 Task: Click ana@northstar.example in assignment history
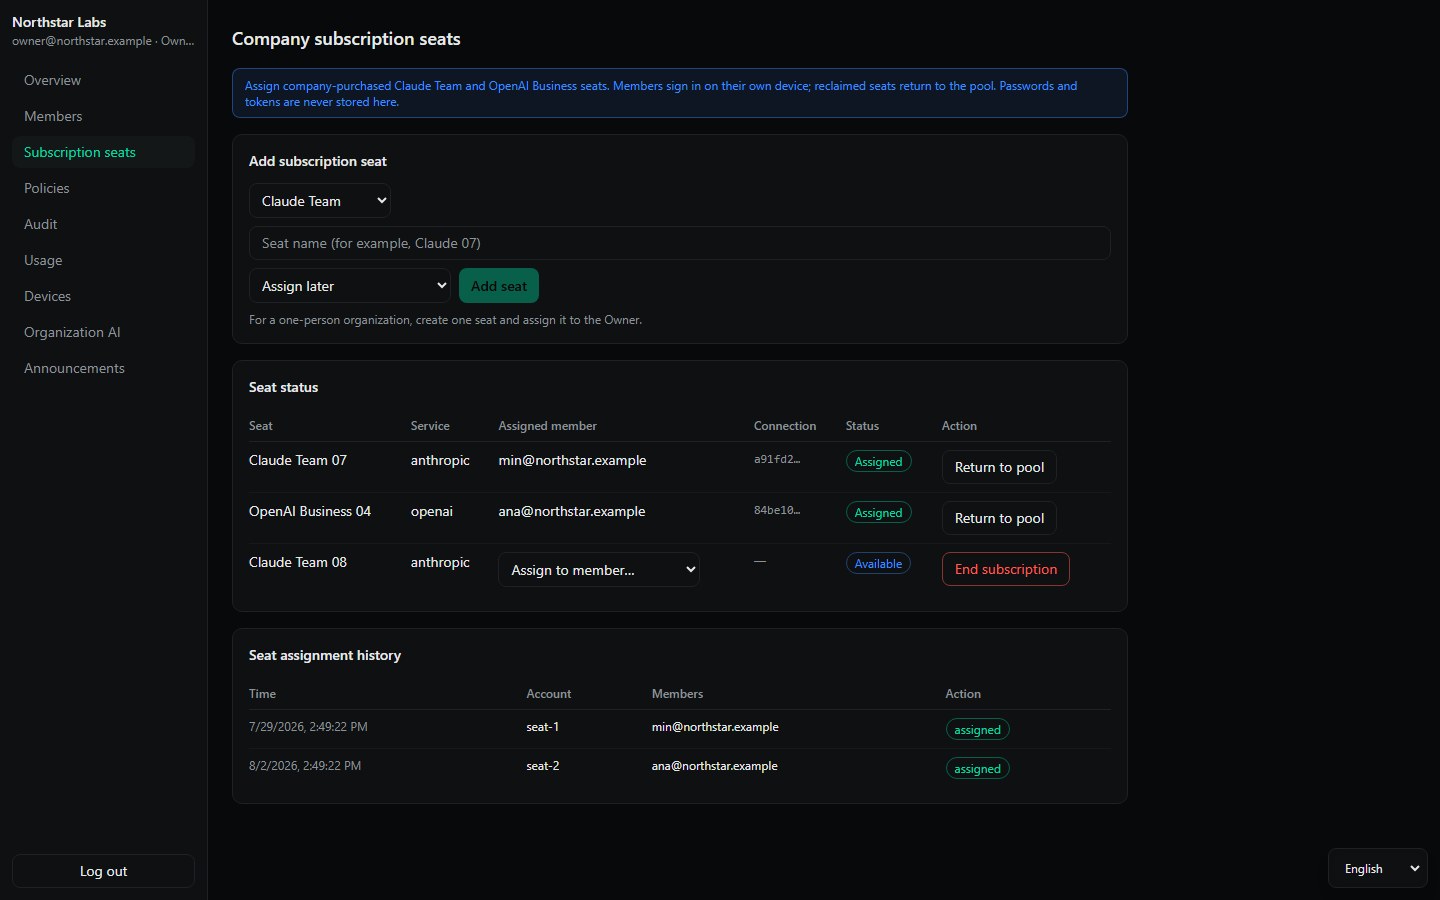point(715,766)
